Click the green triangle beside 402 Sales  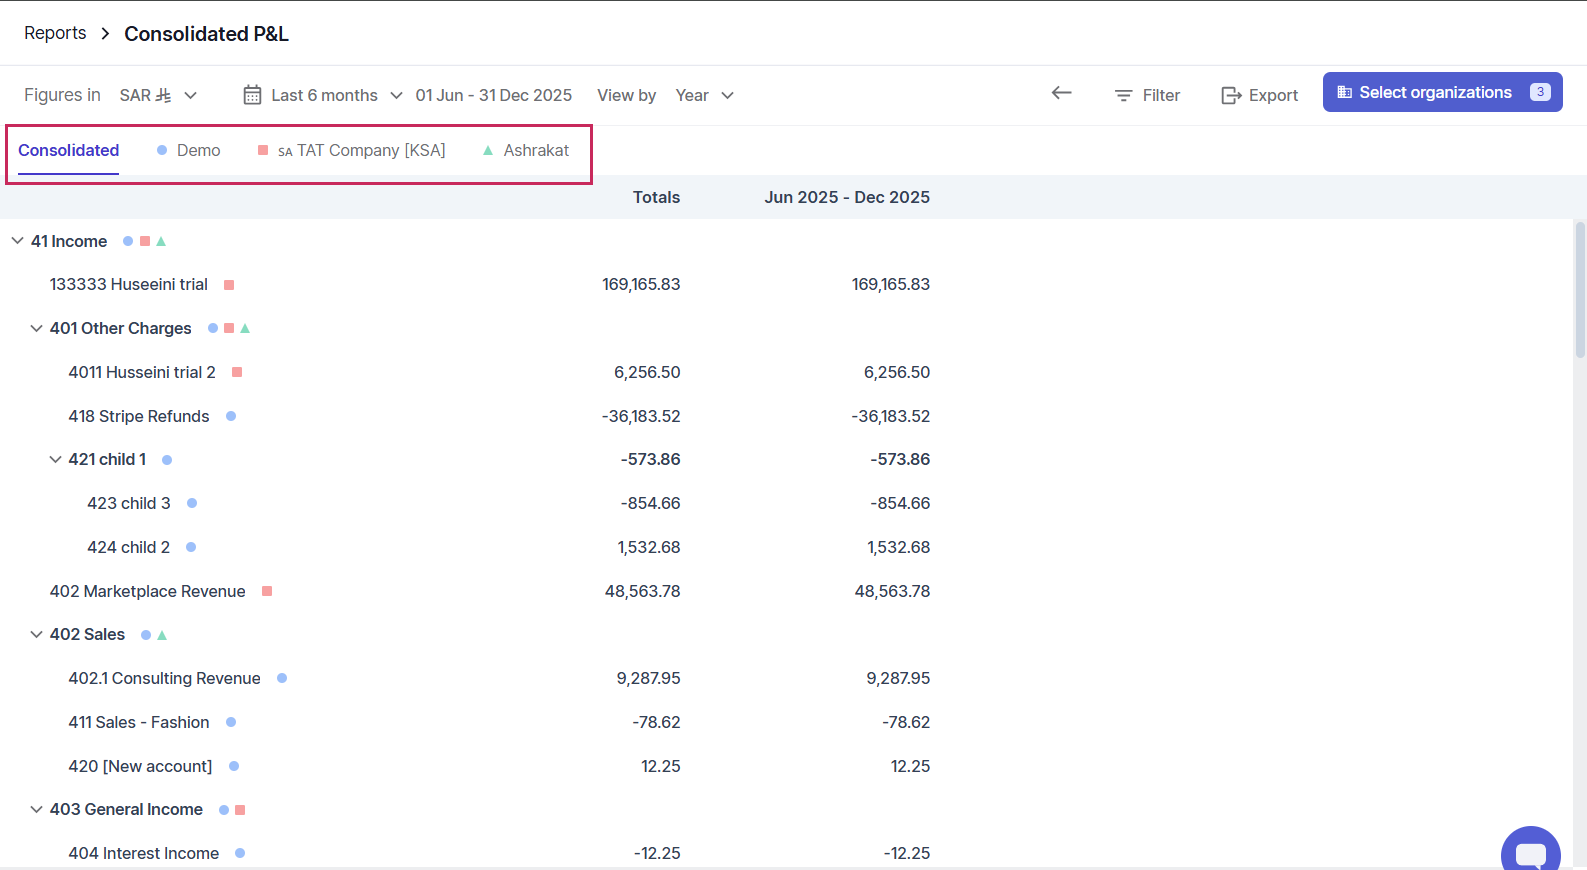pos(162,635)
